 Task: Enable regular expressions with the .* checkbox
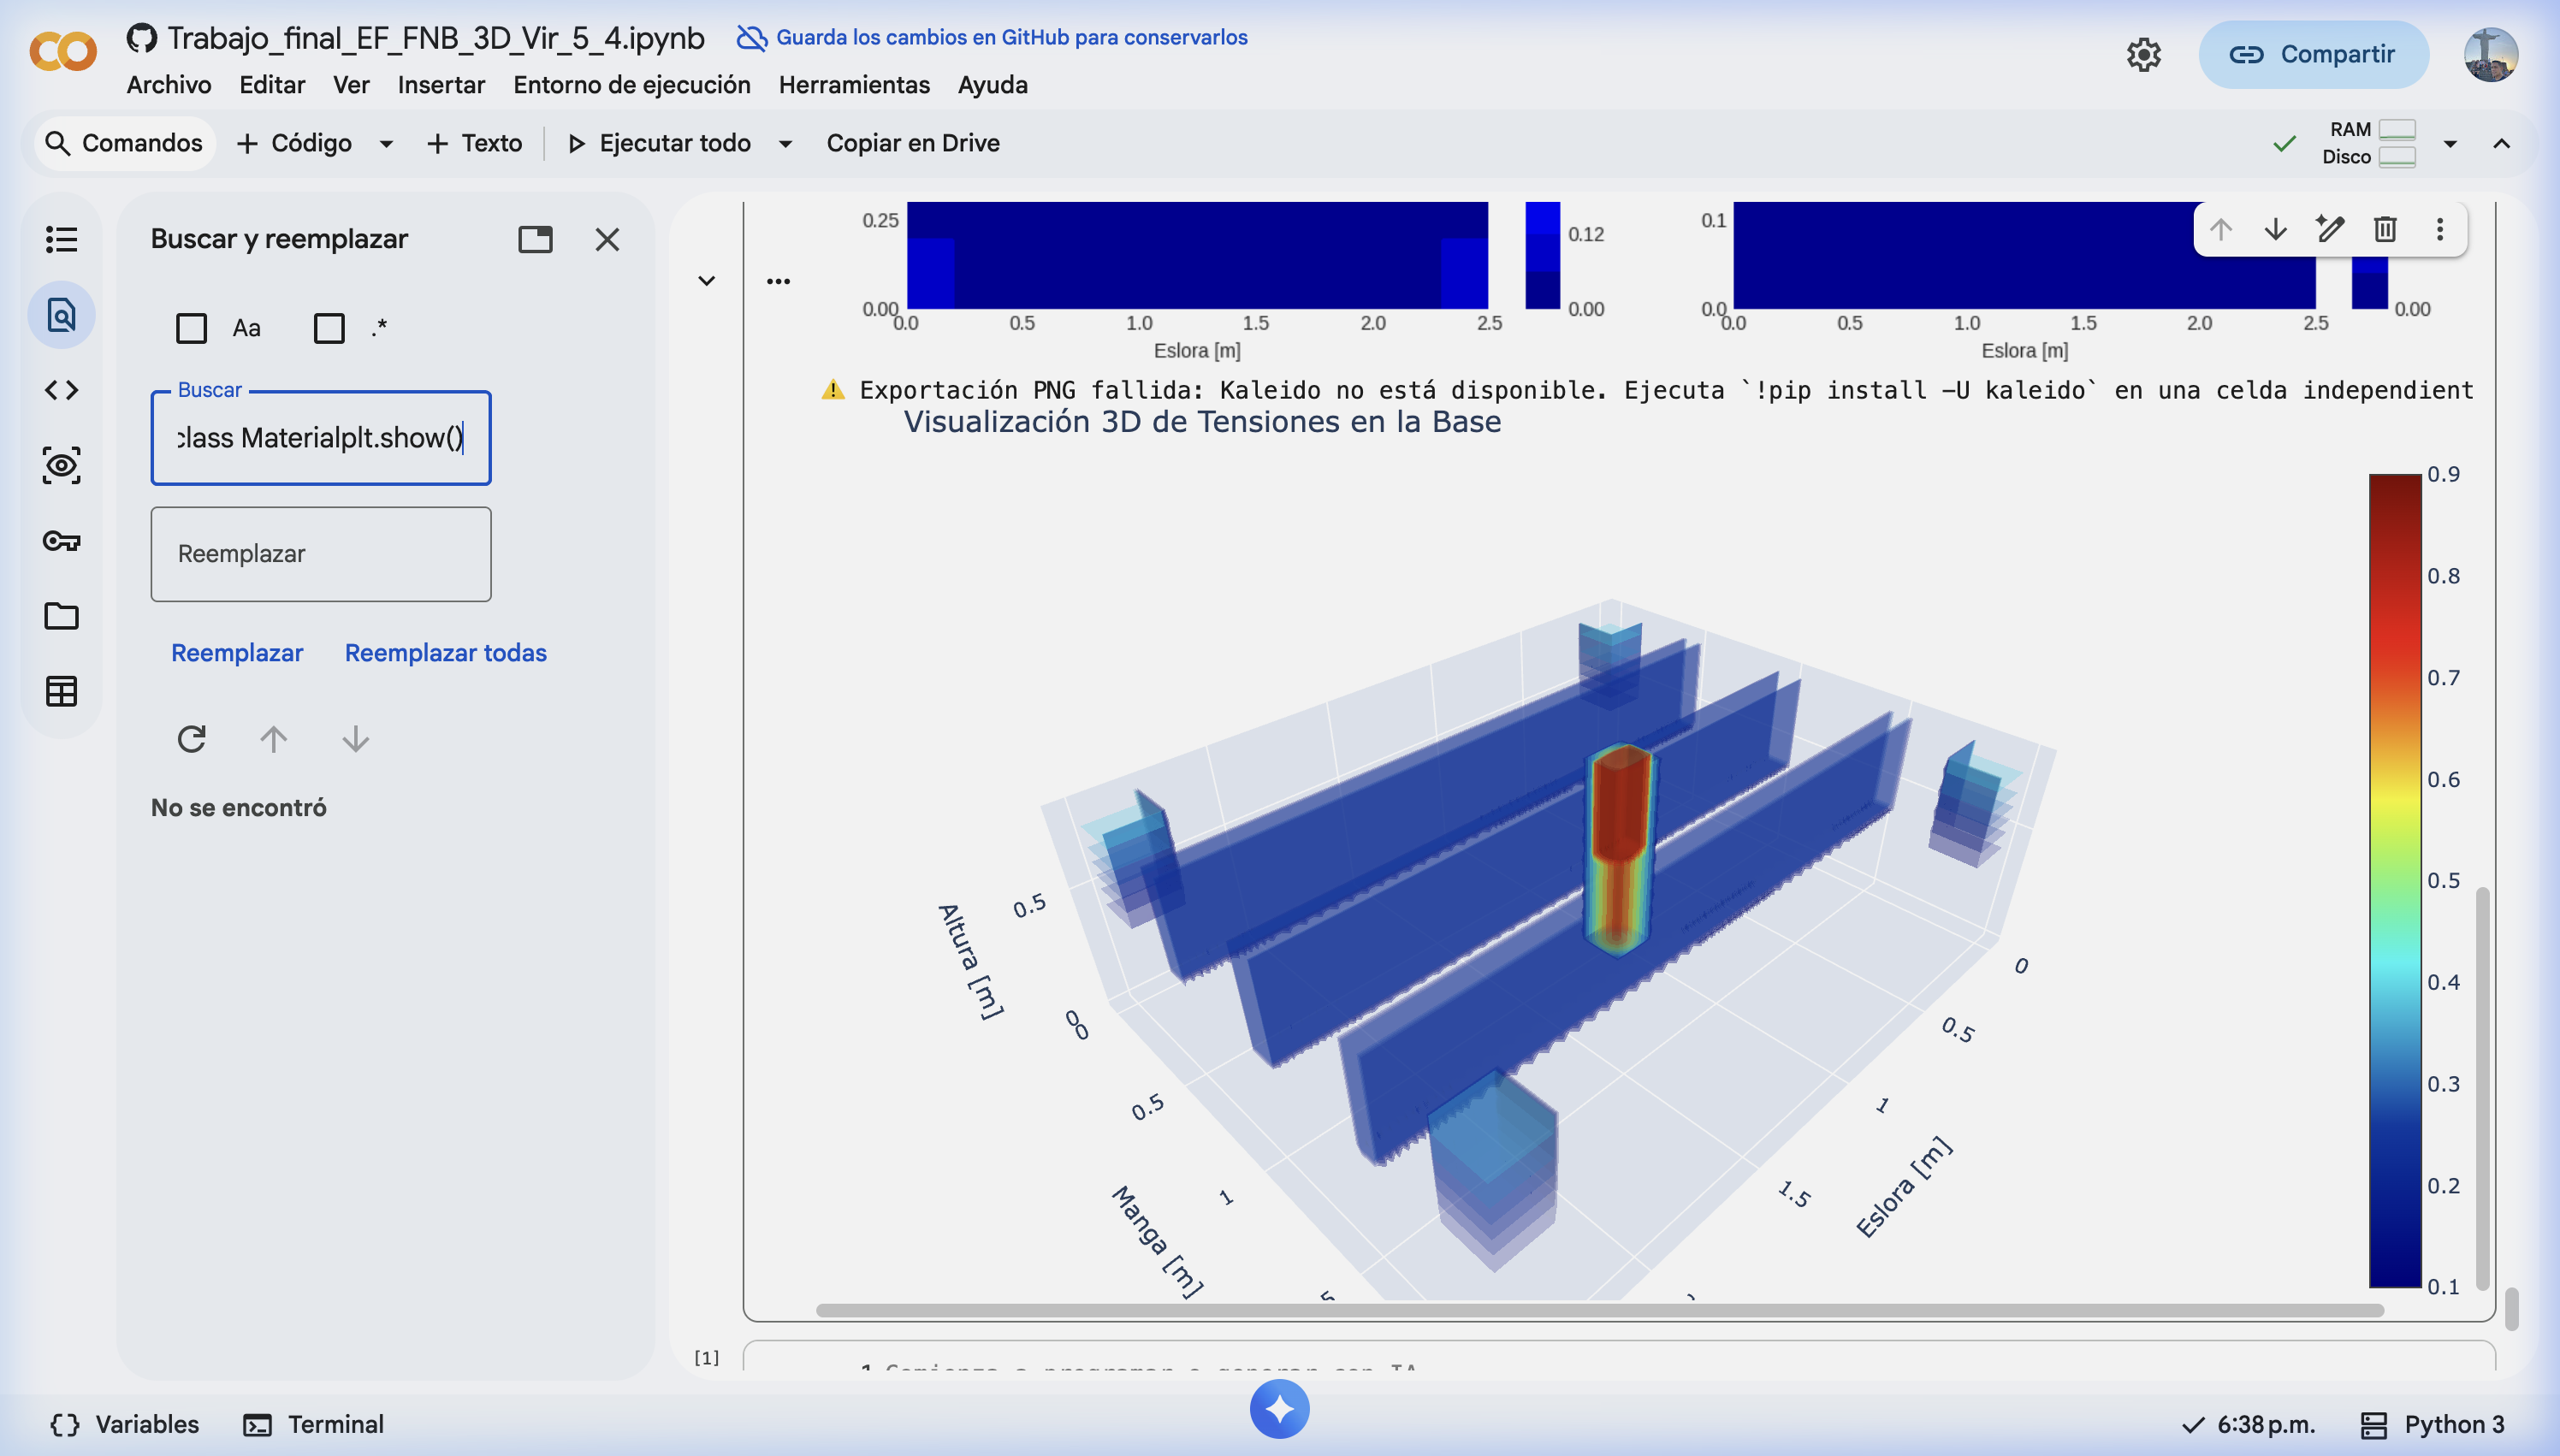(330, 328)
